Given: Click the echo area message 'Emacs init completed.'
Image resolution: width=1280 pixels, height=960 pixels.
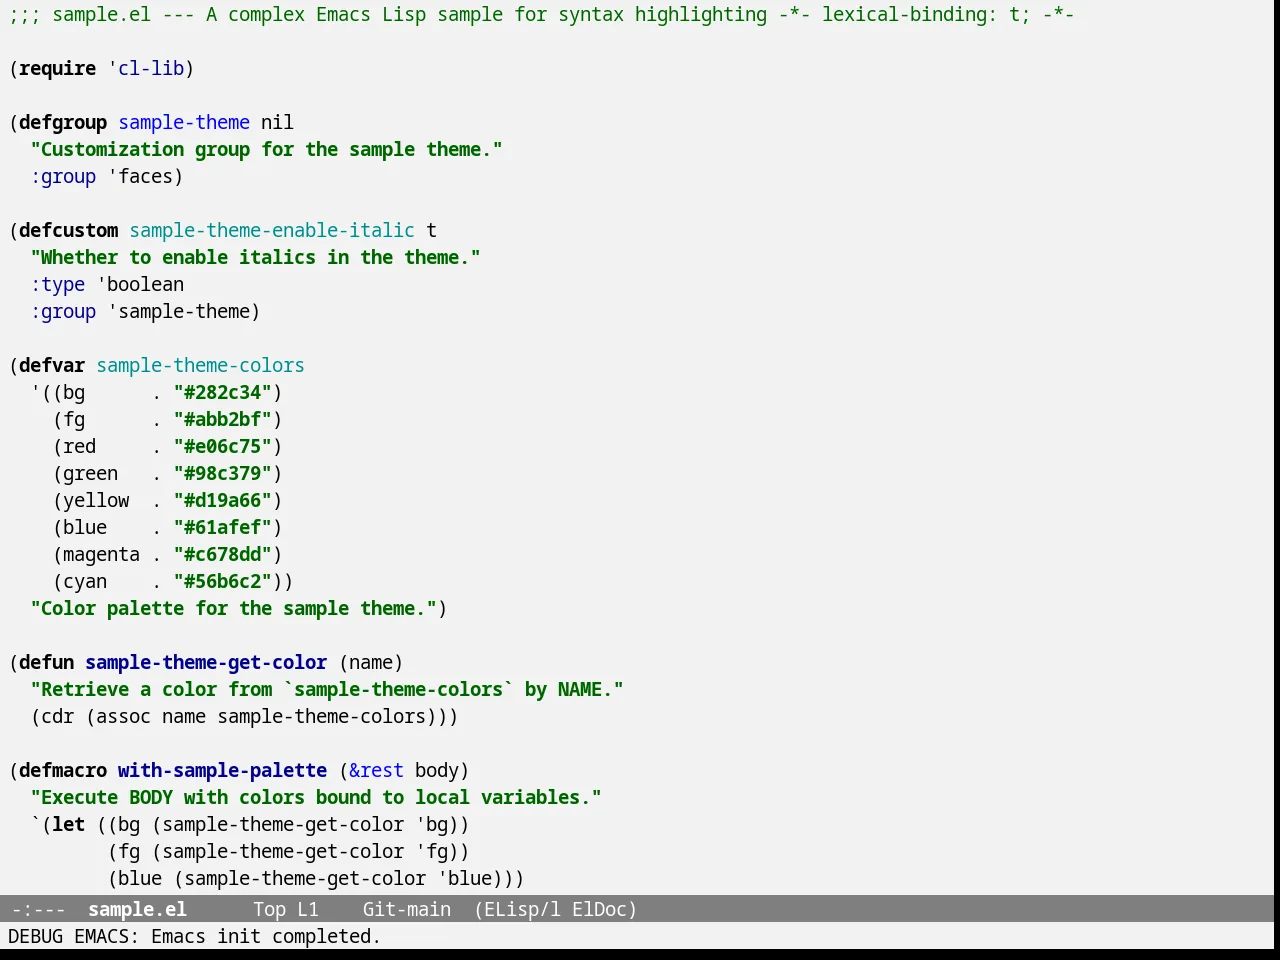Looking at the screenshot, I should [266, 936].
